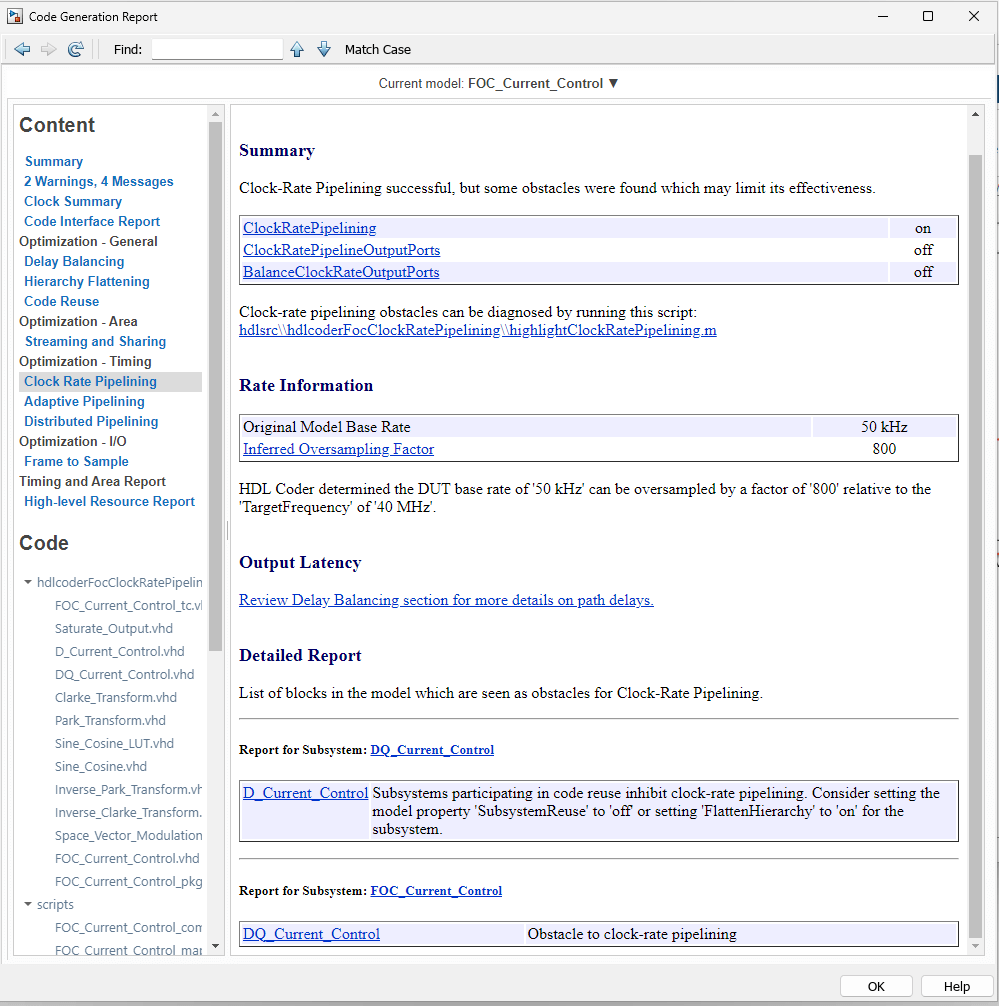Open the Streaming and Sharing section
Image resolution: width=999 pixels, height=1006 pixels.
pos(95,341)
